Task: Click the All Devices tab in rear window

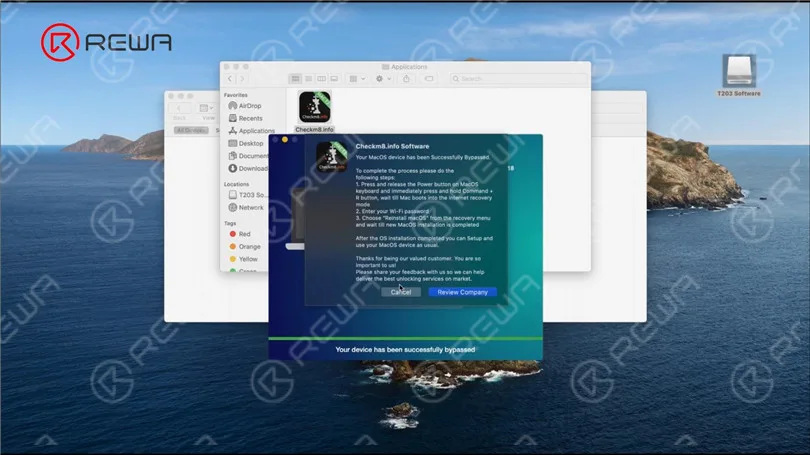Action: [191, 130]
